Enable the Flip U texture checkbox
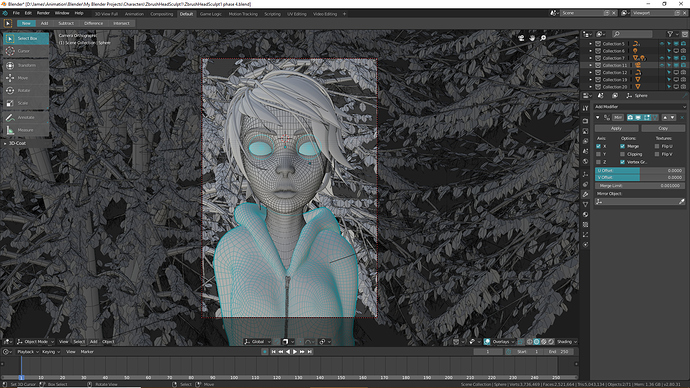 point(657,146)
